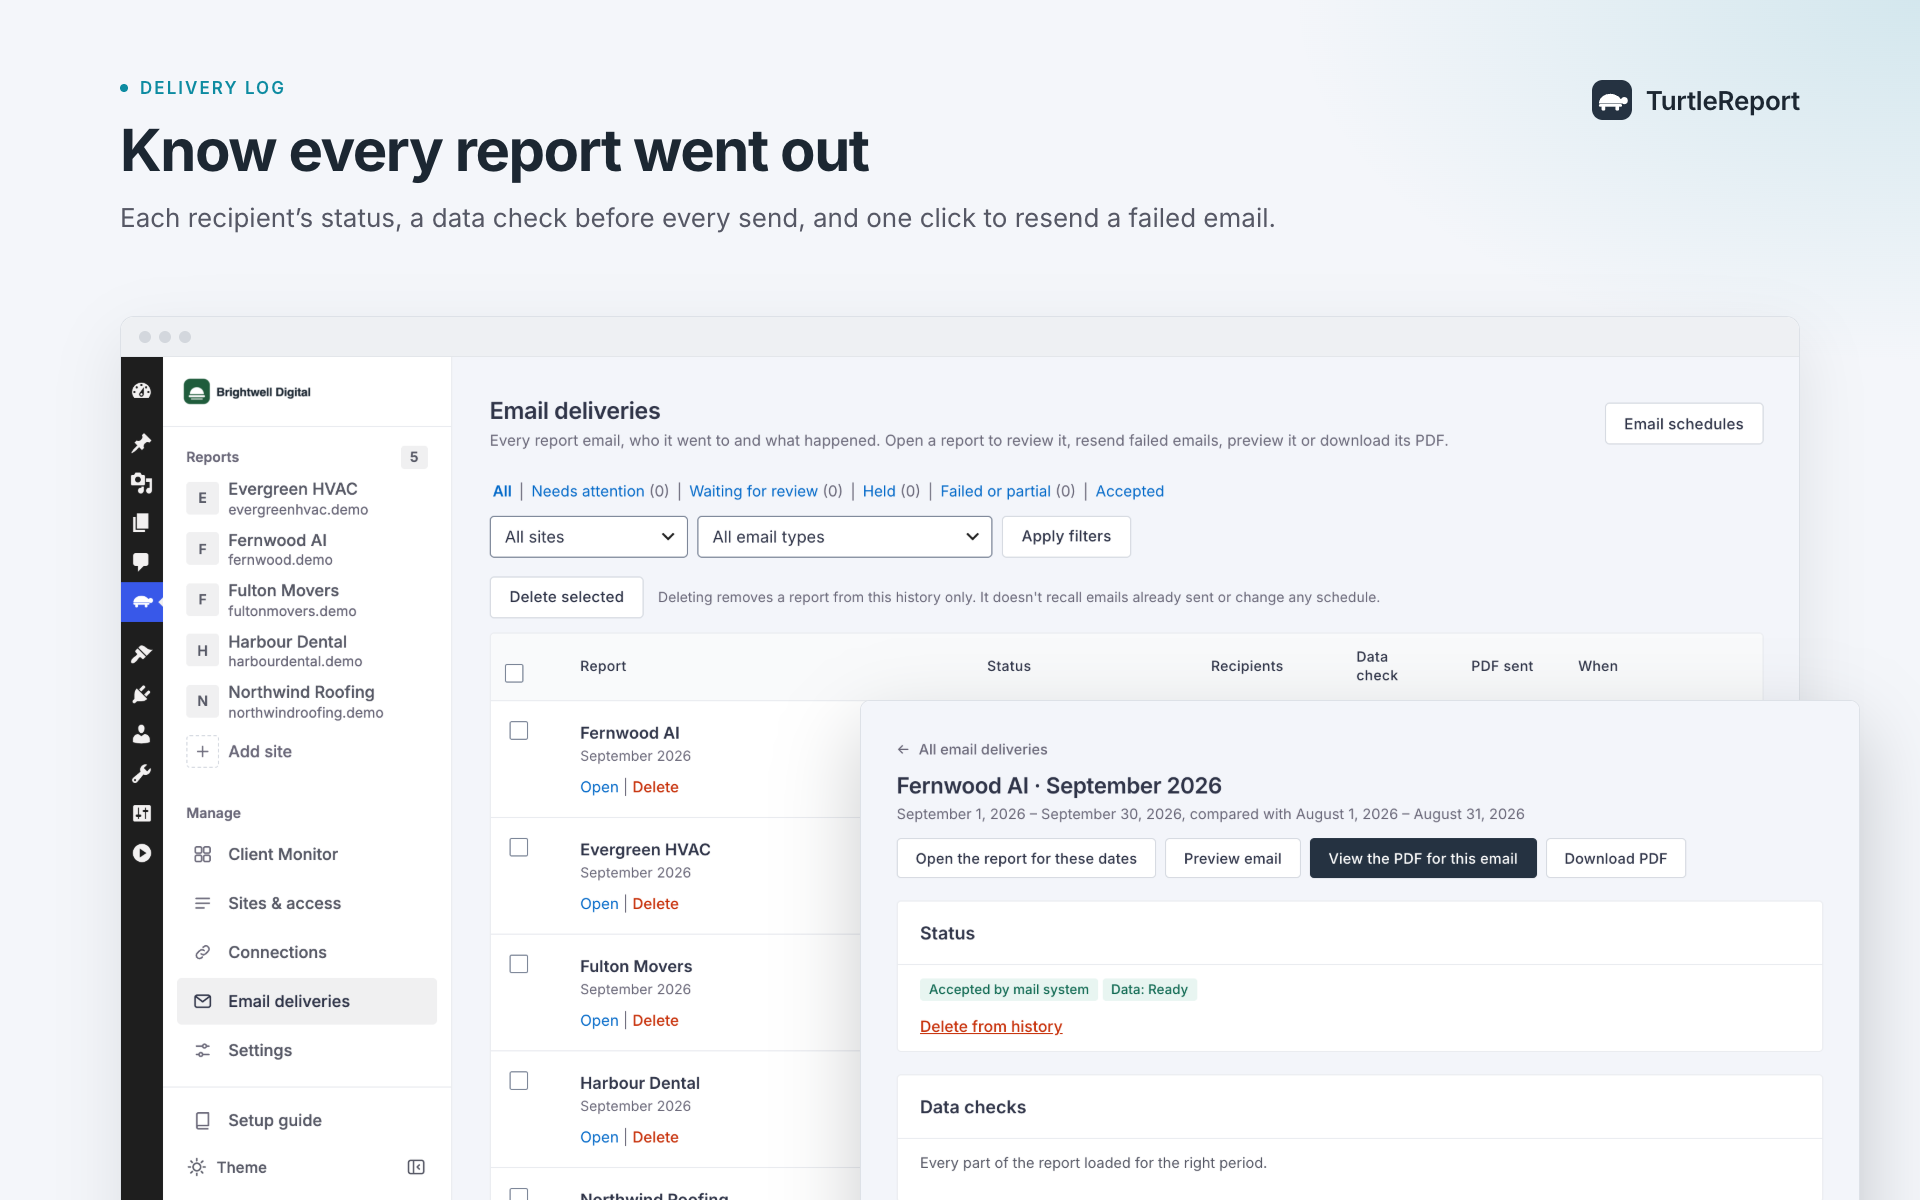Click the Brightwell Digital logo icon
Viewport: 1920px width, 1200px height.
point(197,392)
